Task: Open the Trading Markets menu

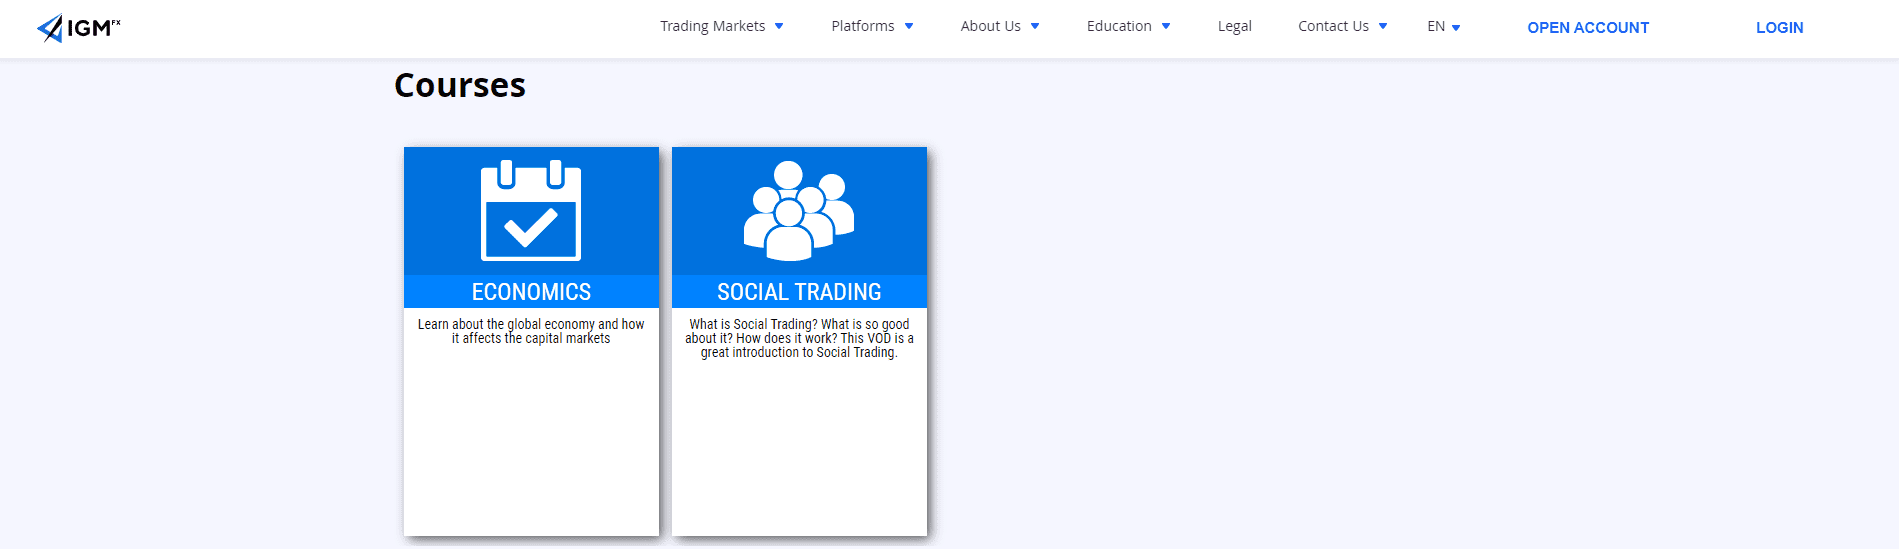Action: point(712,26)
